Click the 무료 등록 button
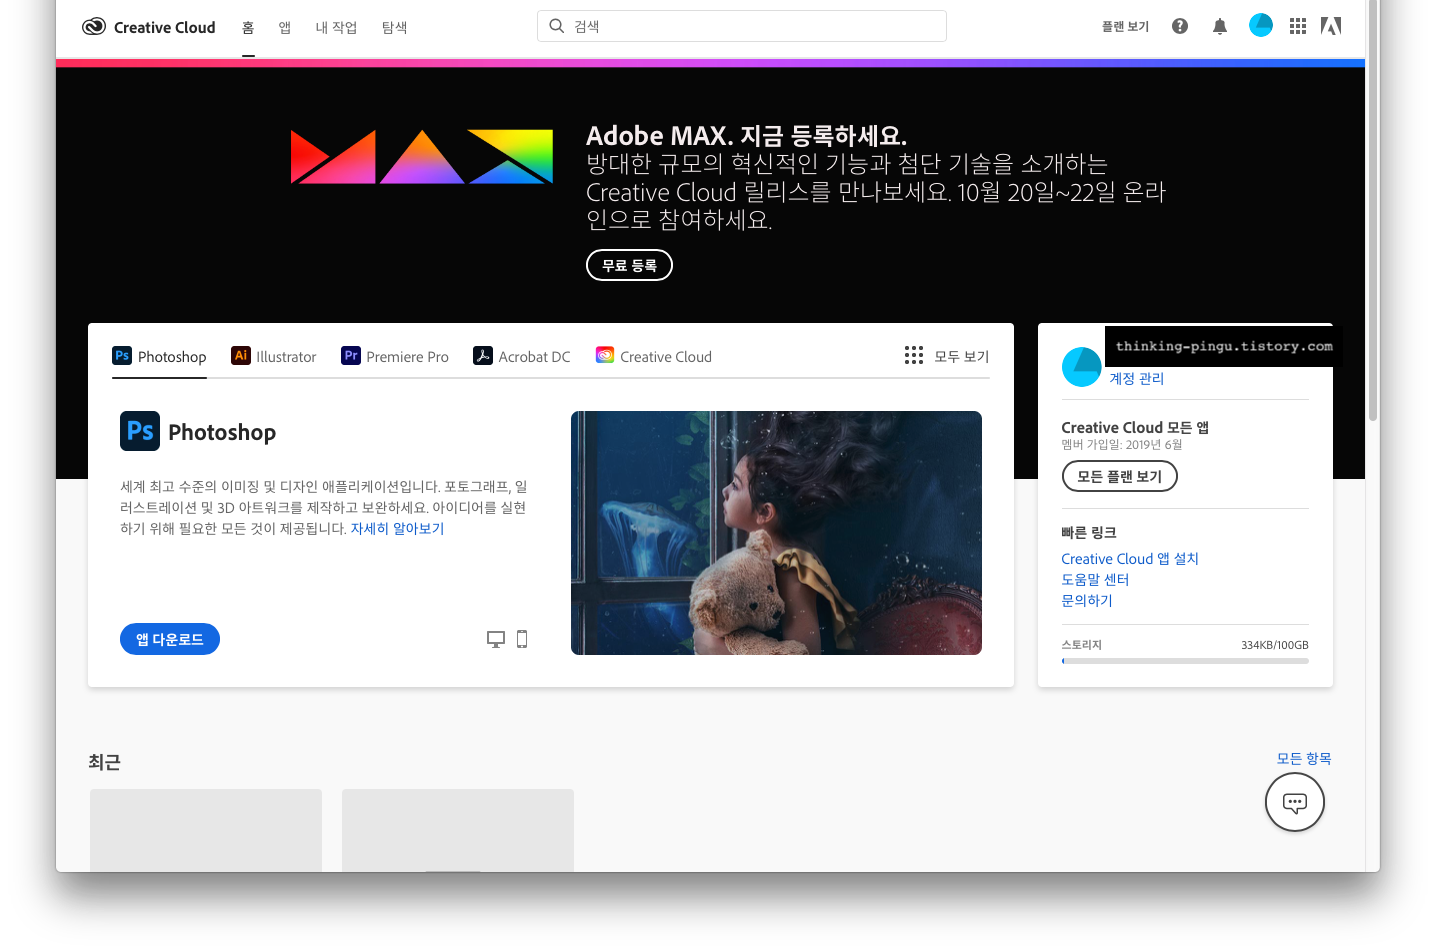1436x952 pixels. tap(629, 265)
